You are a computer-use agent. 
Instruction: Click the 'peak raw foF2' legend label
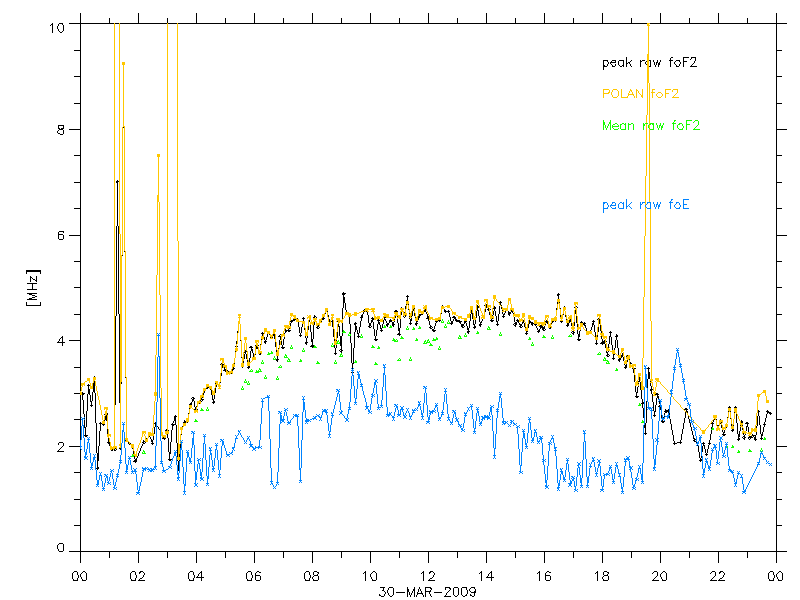point(649,63)
